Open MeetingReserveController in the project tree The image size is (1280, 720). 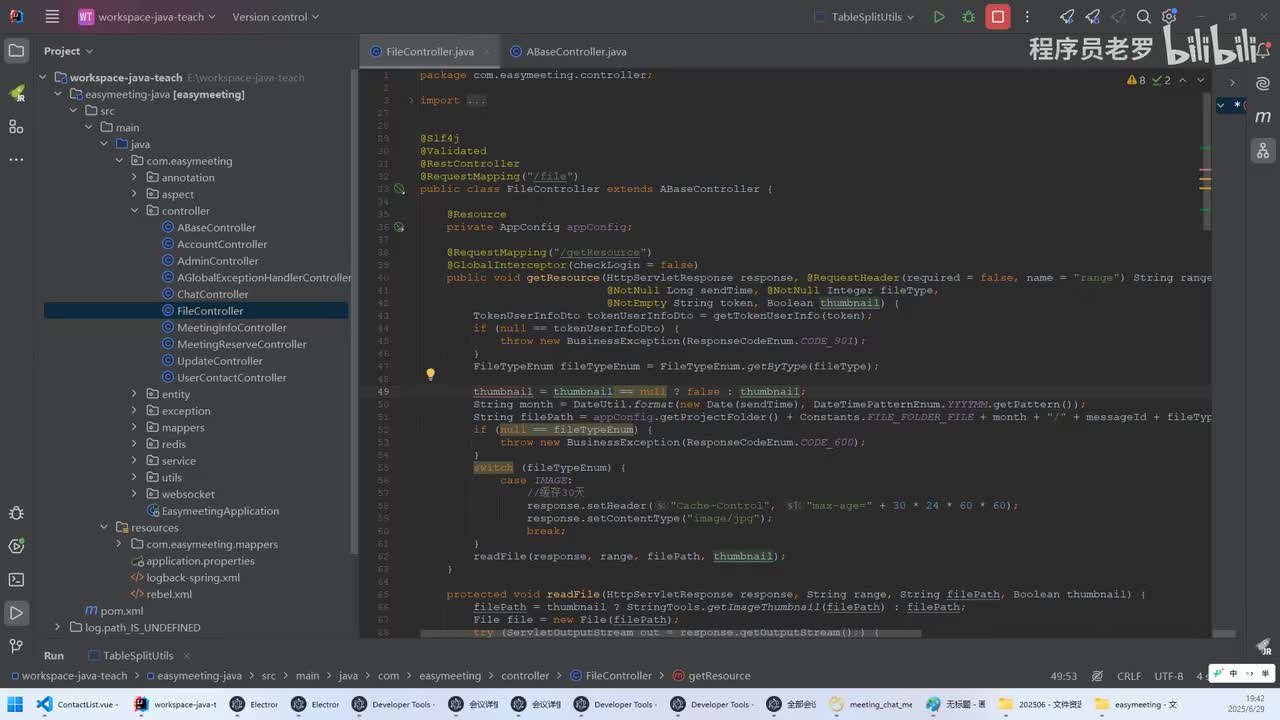(x=242, y=344)
